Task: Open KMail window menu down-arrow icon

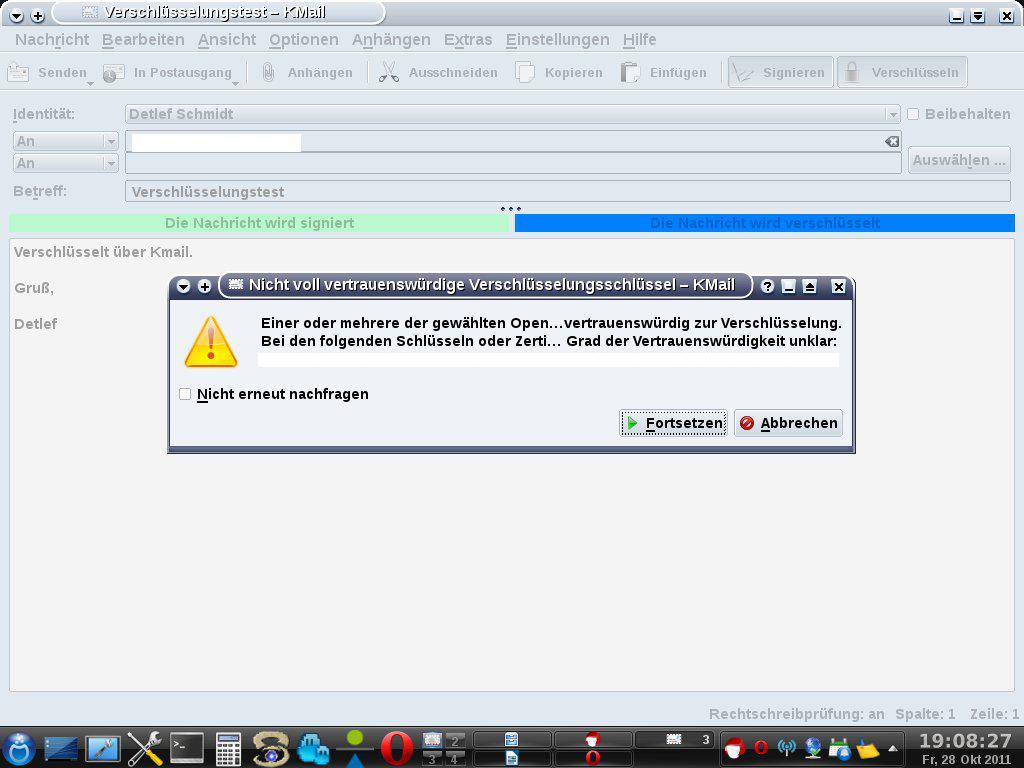Action: pos(16,16)
